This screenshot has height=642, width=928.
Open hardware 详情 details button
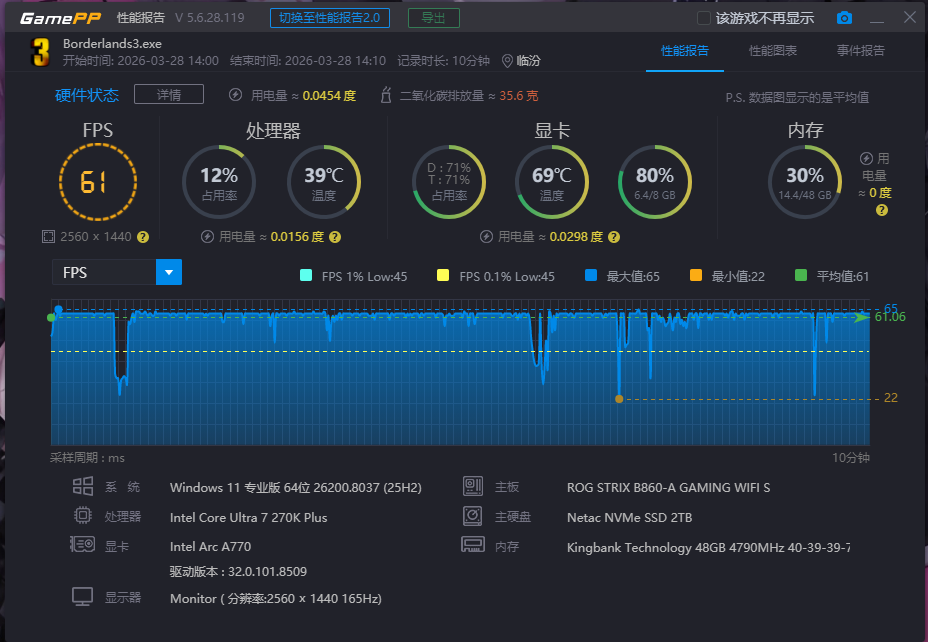[x=169, y=94]
